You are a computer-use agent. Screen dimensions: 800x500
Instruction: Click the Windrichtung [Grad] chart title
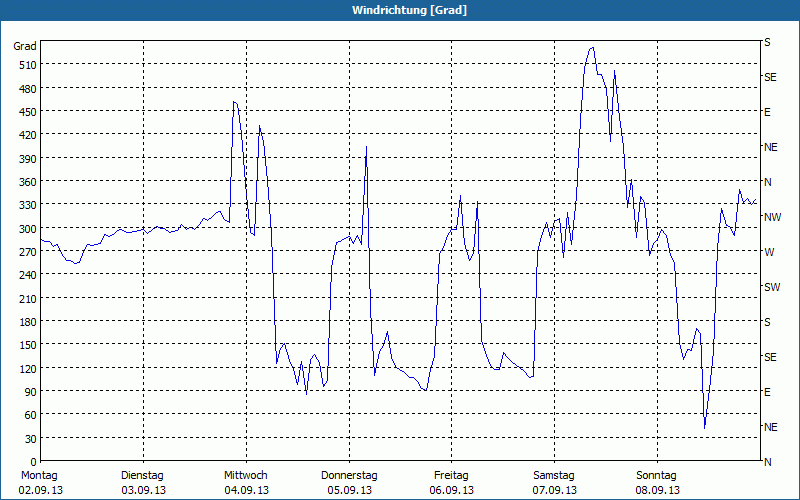pyautogui.click(x=409, y=10)
